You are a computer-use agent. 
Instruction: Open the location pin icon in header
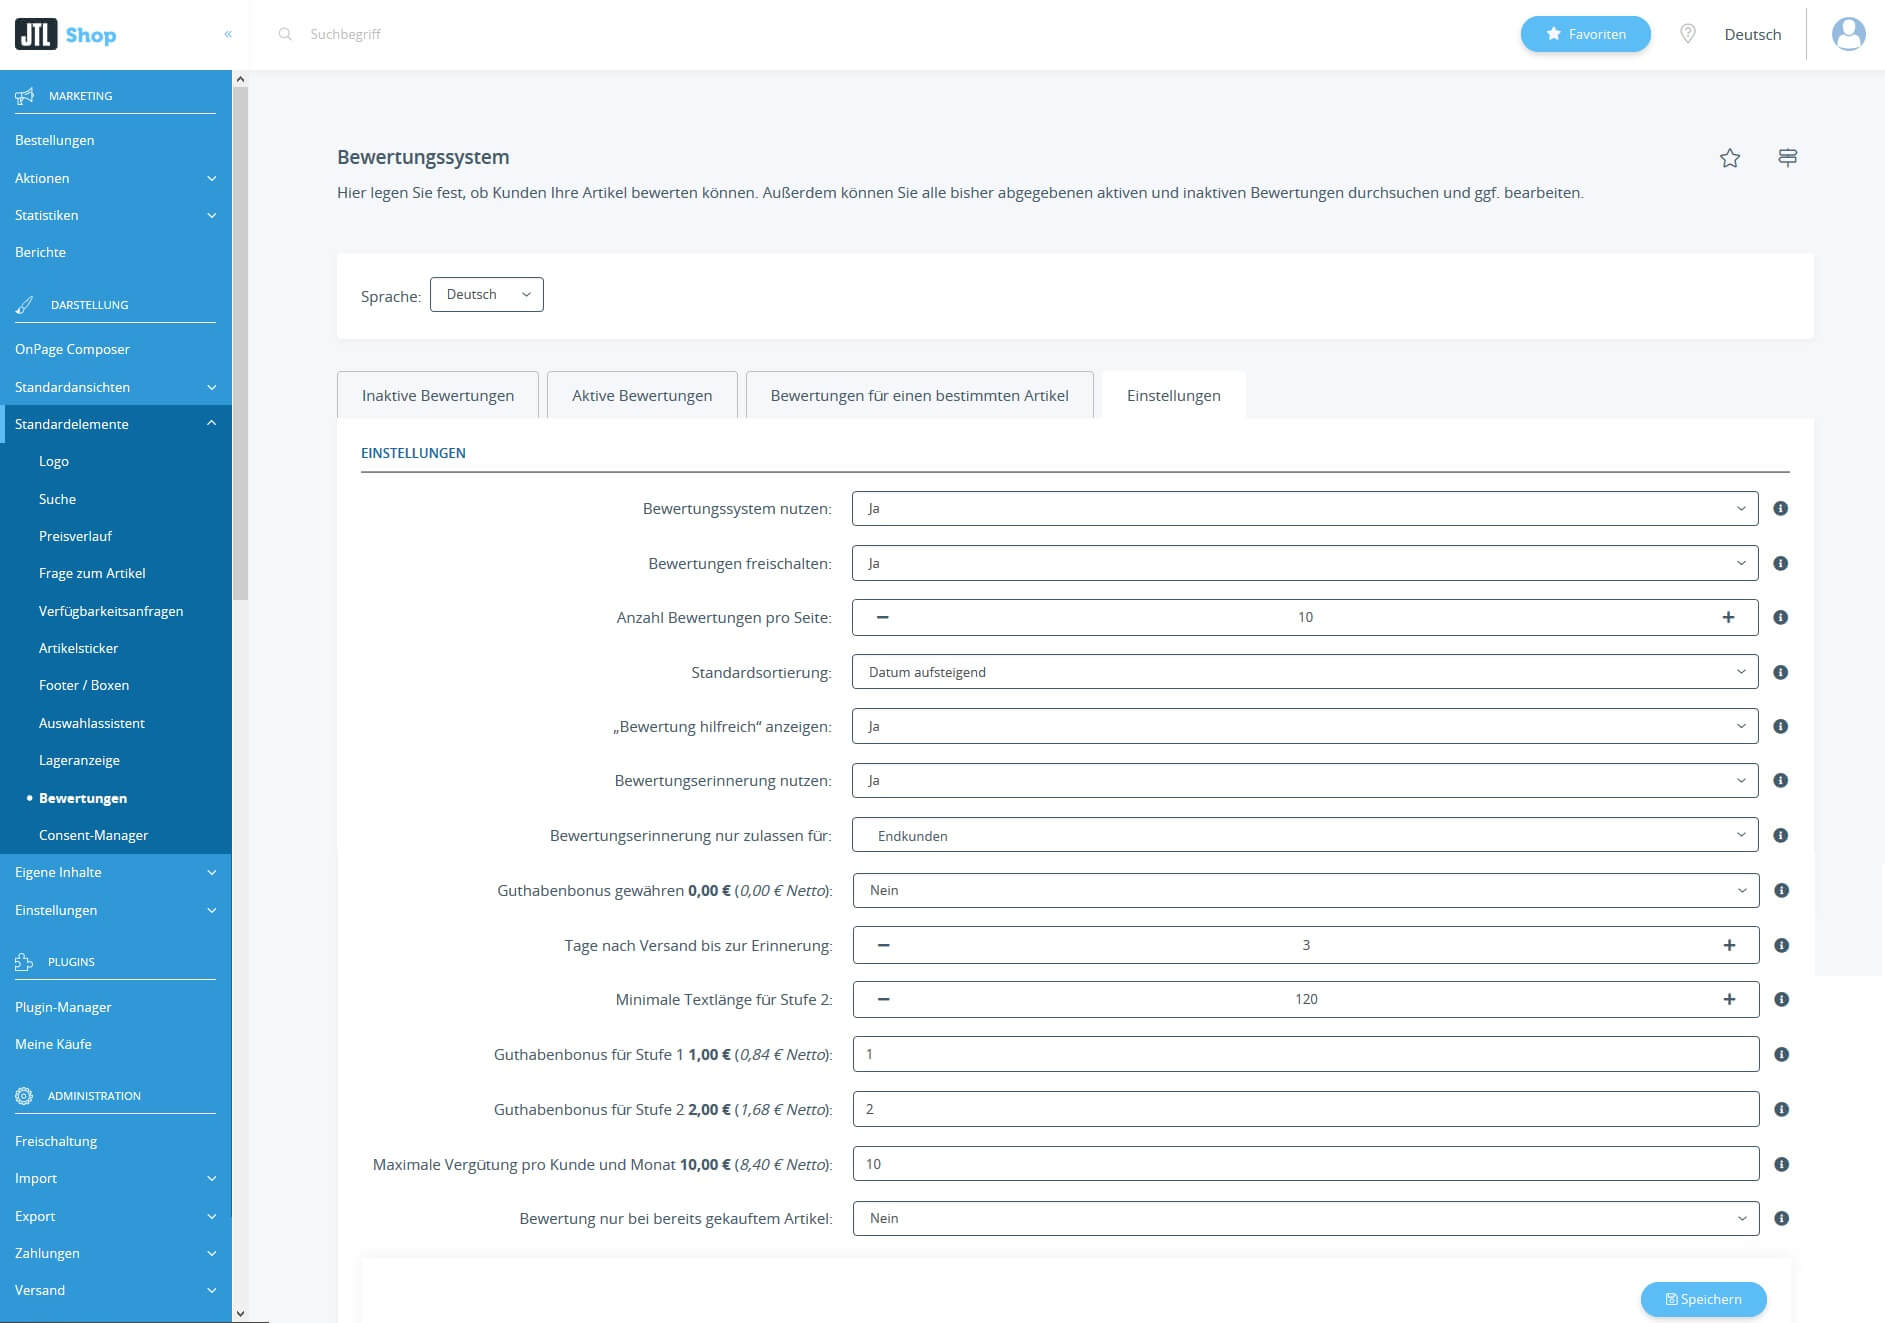point(1688,34)
